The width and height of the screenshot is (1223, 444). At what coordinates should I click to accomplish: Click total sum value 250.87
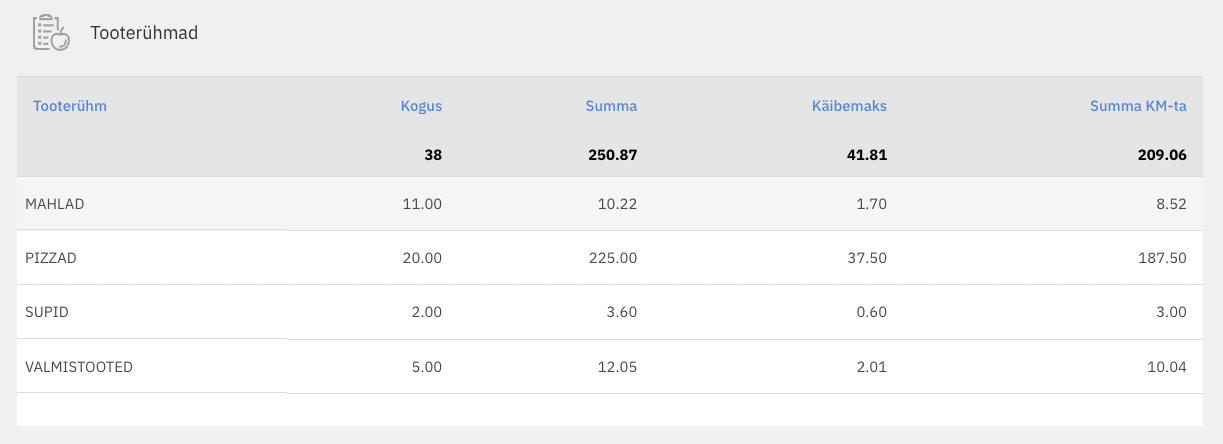(613, 155)
